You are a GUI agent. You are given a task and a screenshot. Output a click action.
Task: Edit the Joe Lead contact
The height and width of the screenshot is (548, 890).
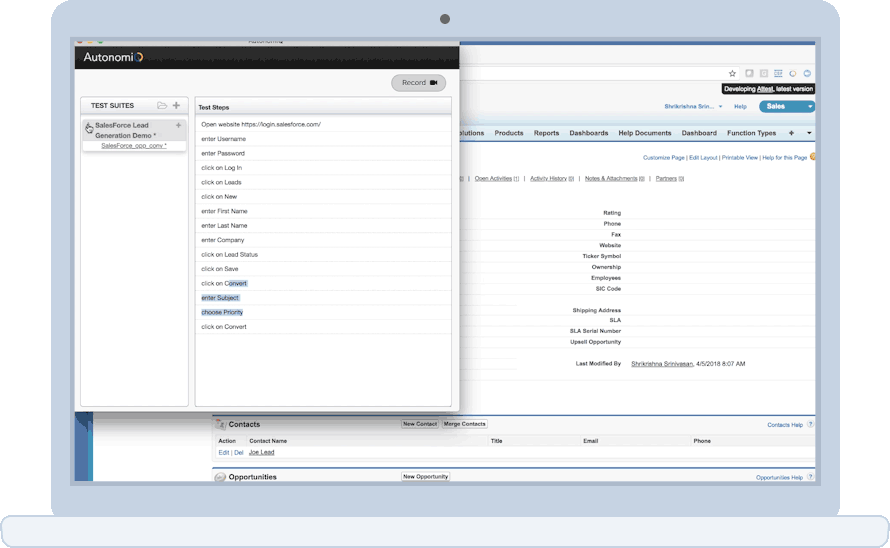[224, 453]
